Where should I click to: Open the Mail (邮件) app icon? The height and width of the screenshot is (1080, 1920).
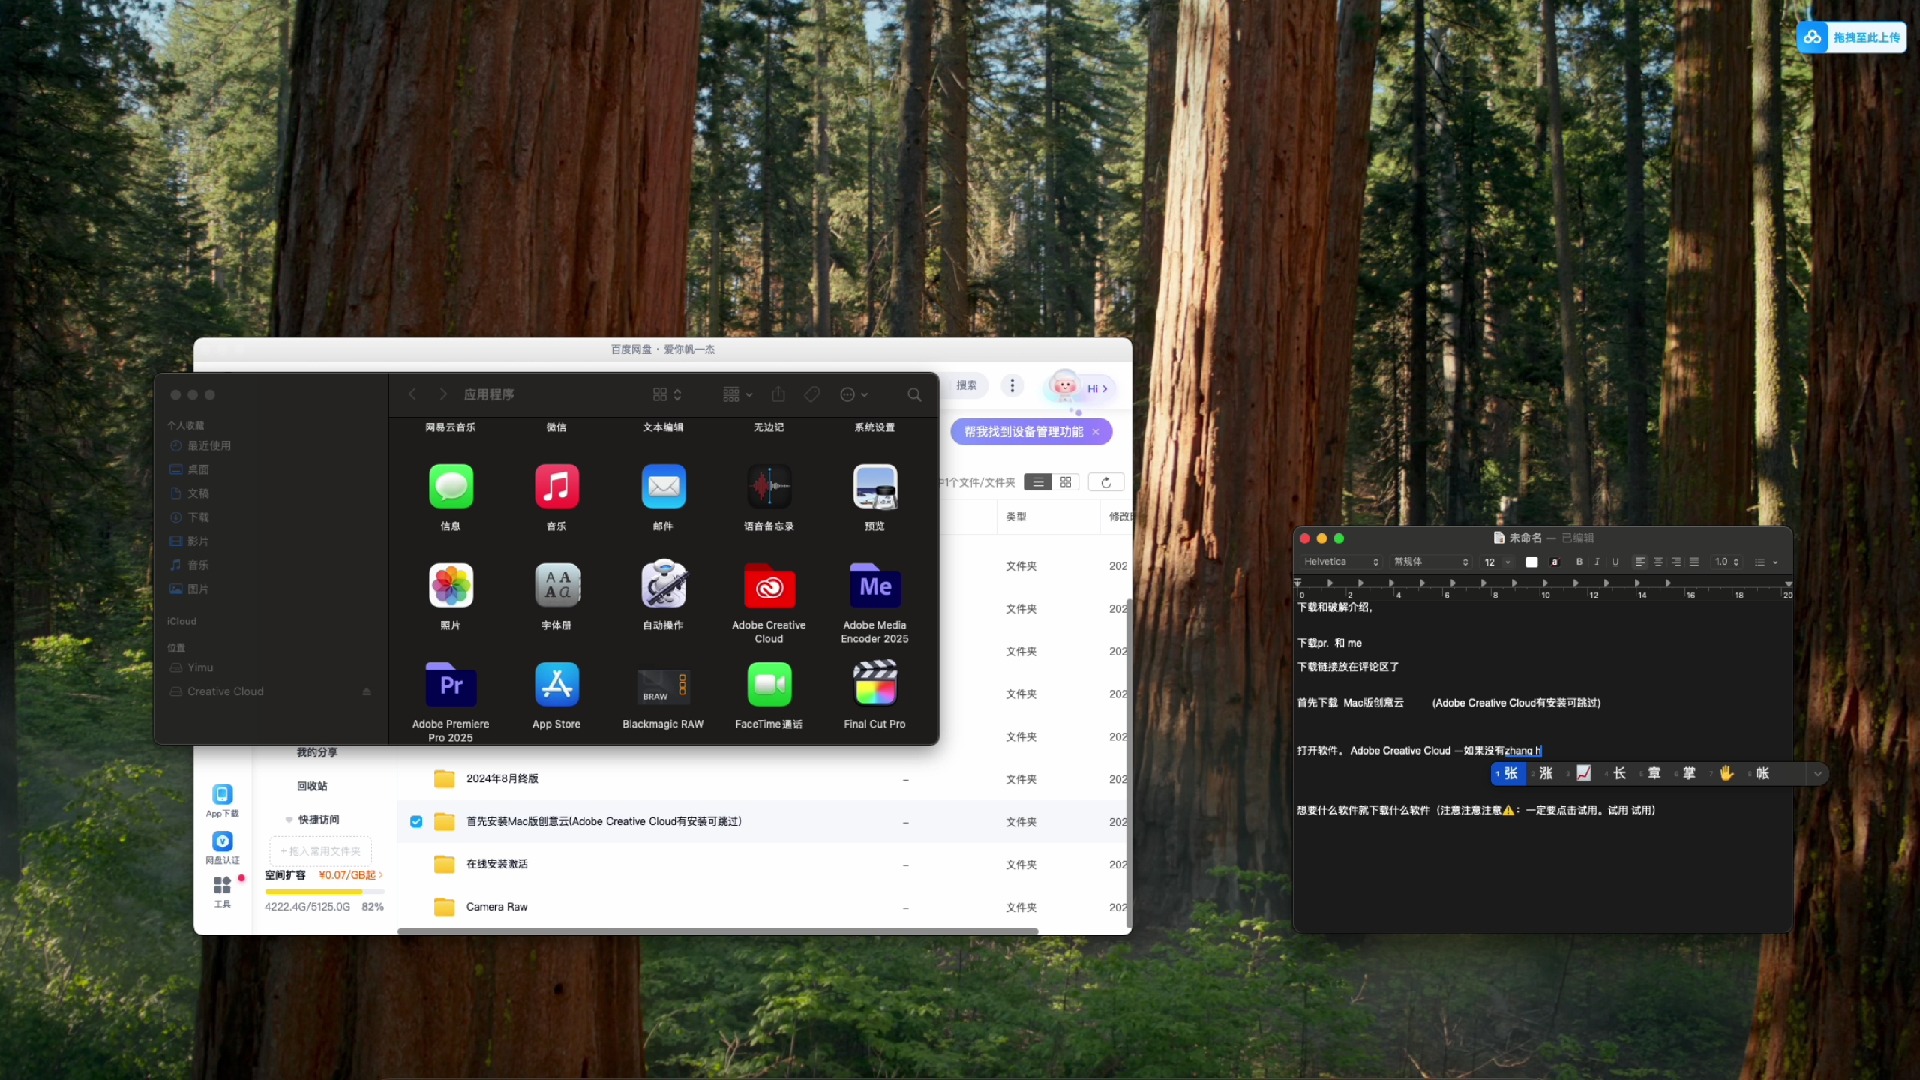[663, 487]
